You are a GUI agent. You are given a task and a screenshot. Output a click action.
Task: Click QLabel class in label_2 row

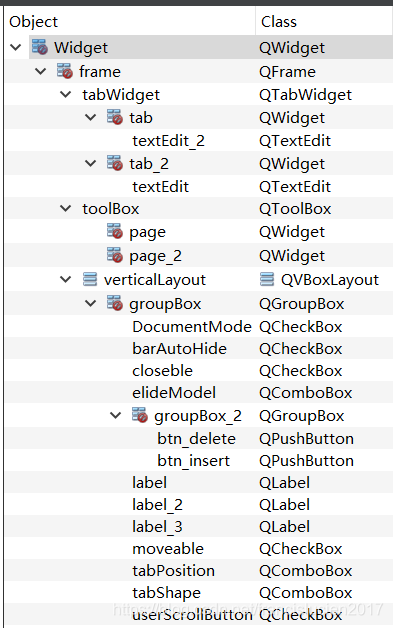pyautogui.click(x=284, y=505)
